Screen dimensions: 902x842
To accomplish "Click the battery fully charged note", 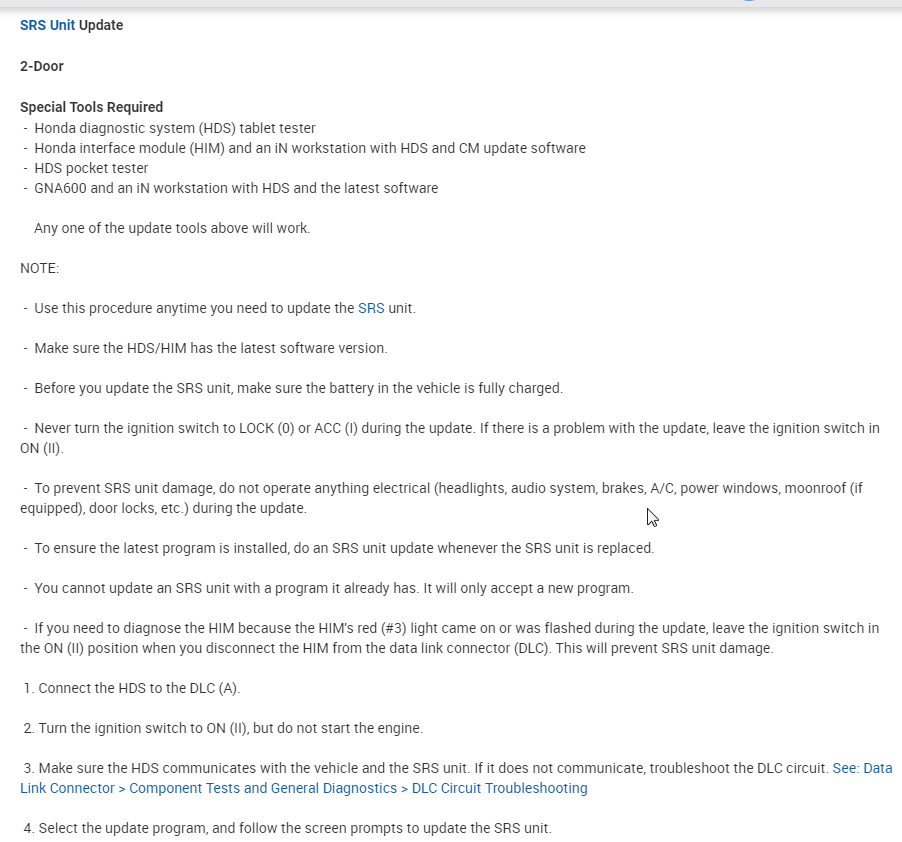I will coord(298,388).
